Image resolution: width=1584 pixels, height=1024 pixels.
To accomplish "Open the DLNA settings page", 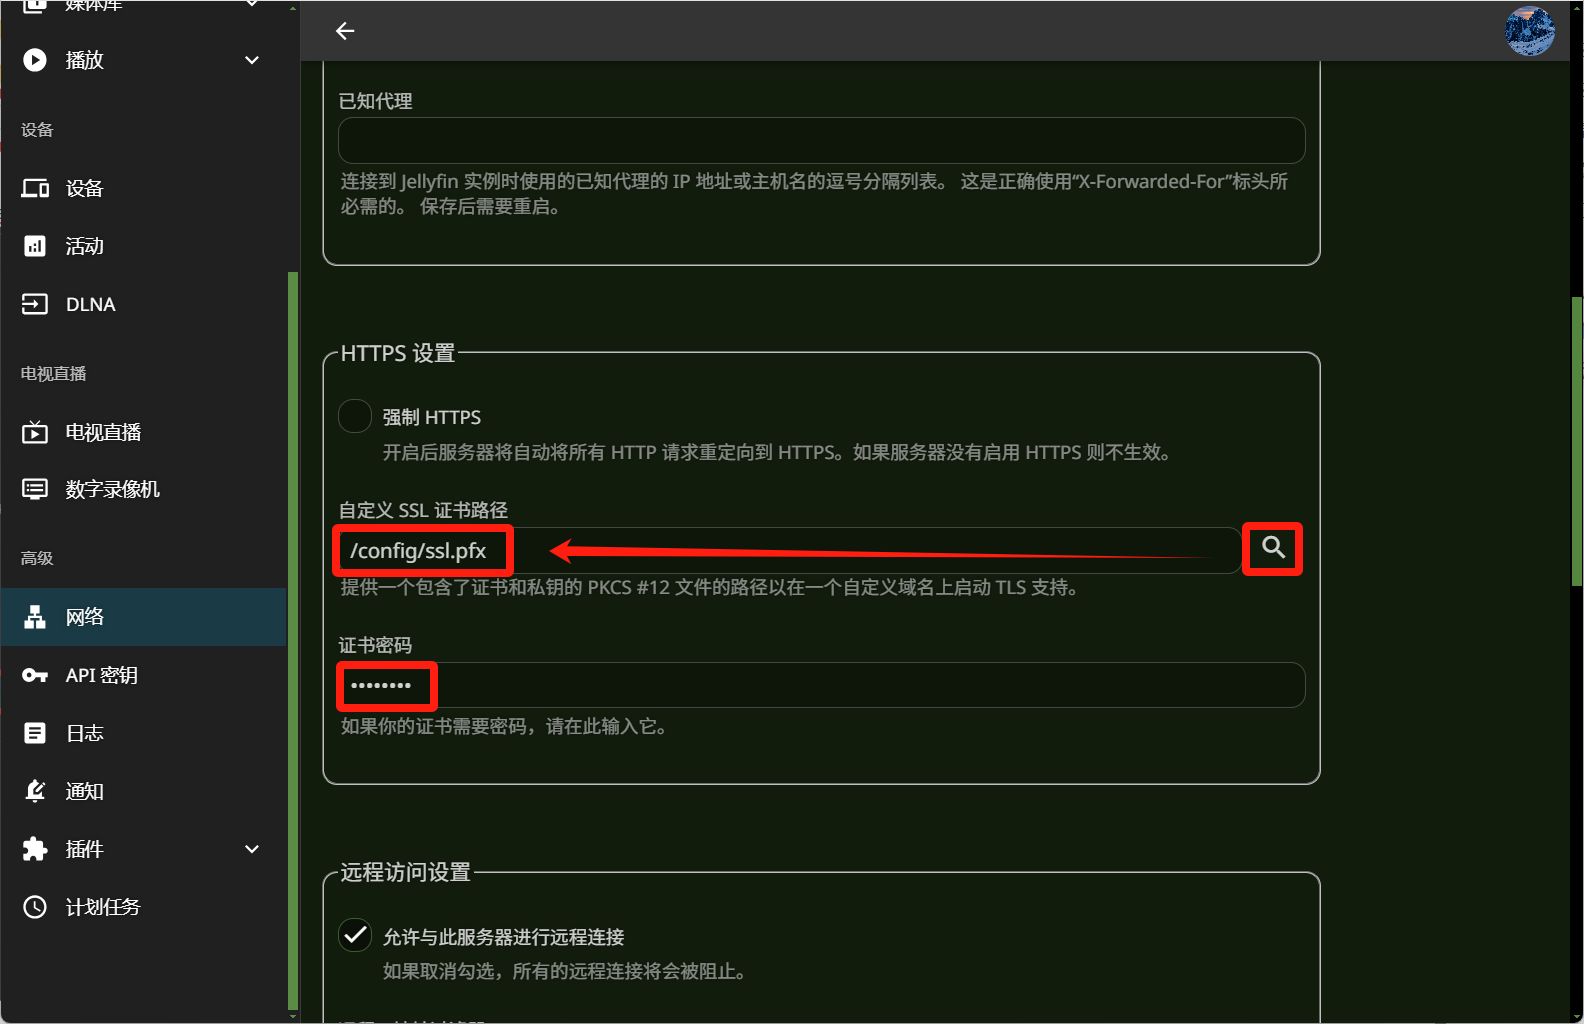I will click(x=90, y=304).
